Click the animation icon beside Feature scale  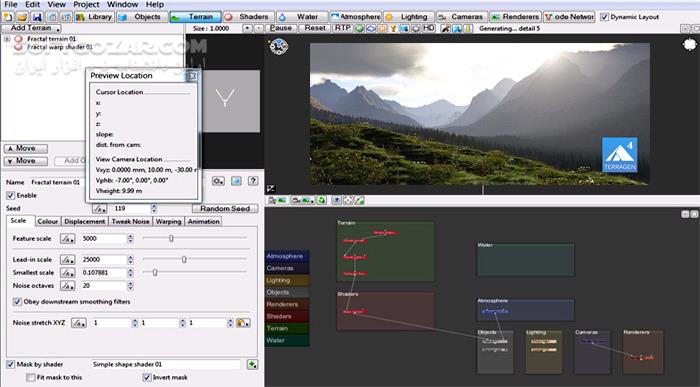(x=67, y=239)
